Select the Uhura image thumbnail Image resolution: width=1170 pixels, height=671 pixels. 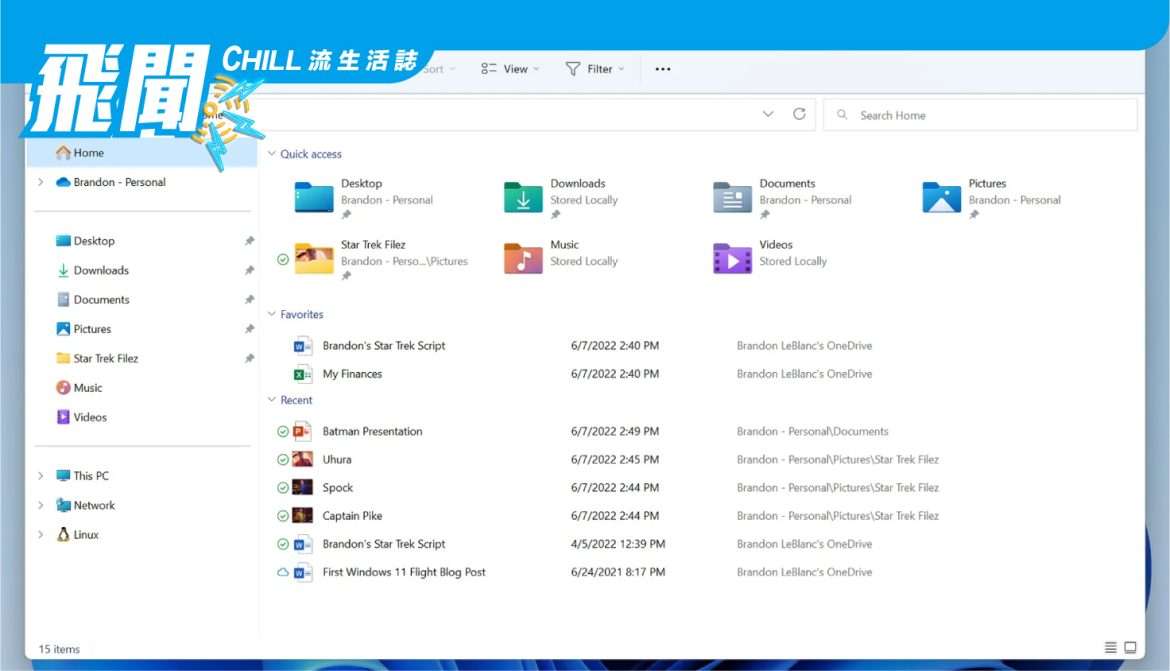pyautogui.click(x=302, y=459)
